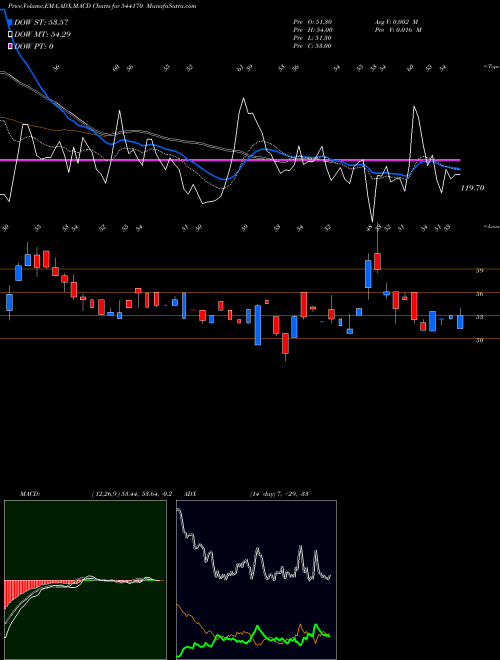The height and width of the screenshot is (660, 500).
Task: Select the Pre C: 53.00 value
Action: pos(313,46)
